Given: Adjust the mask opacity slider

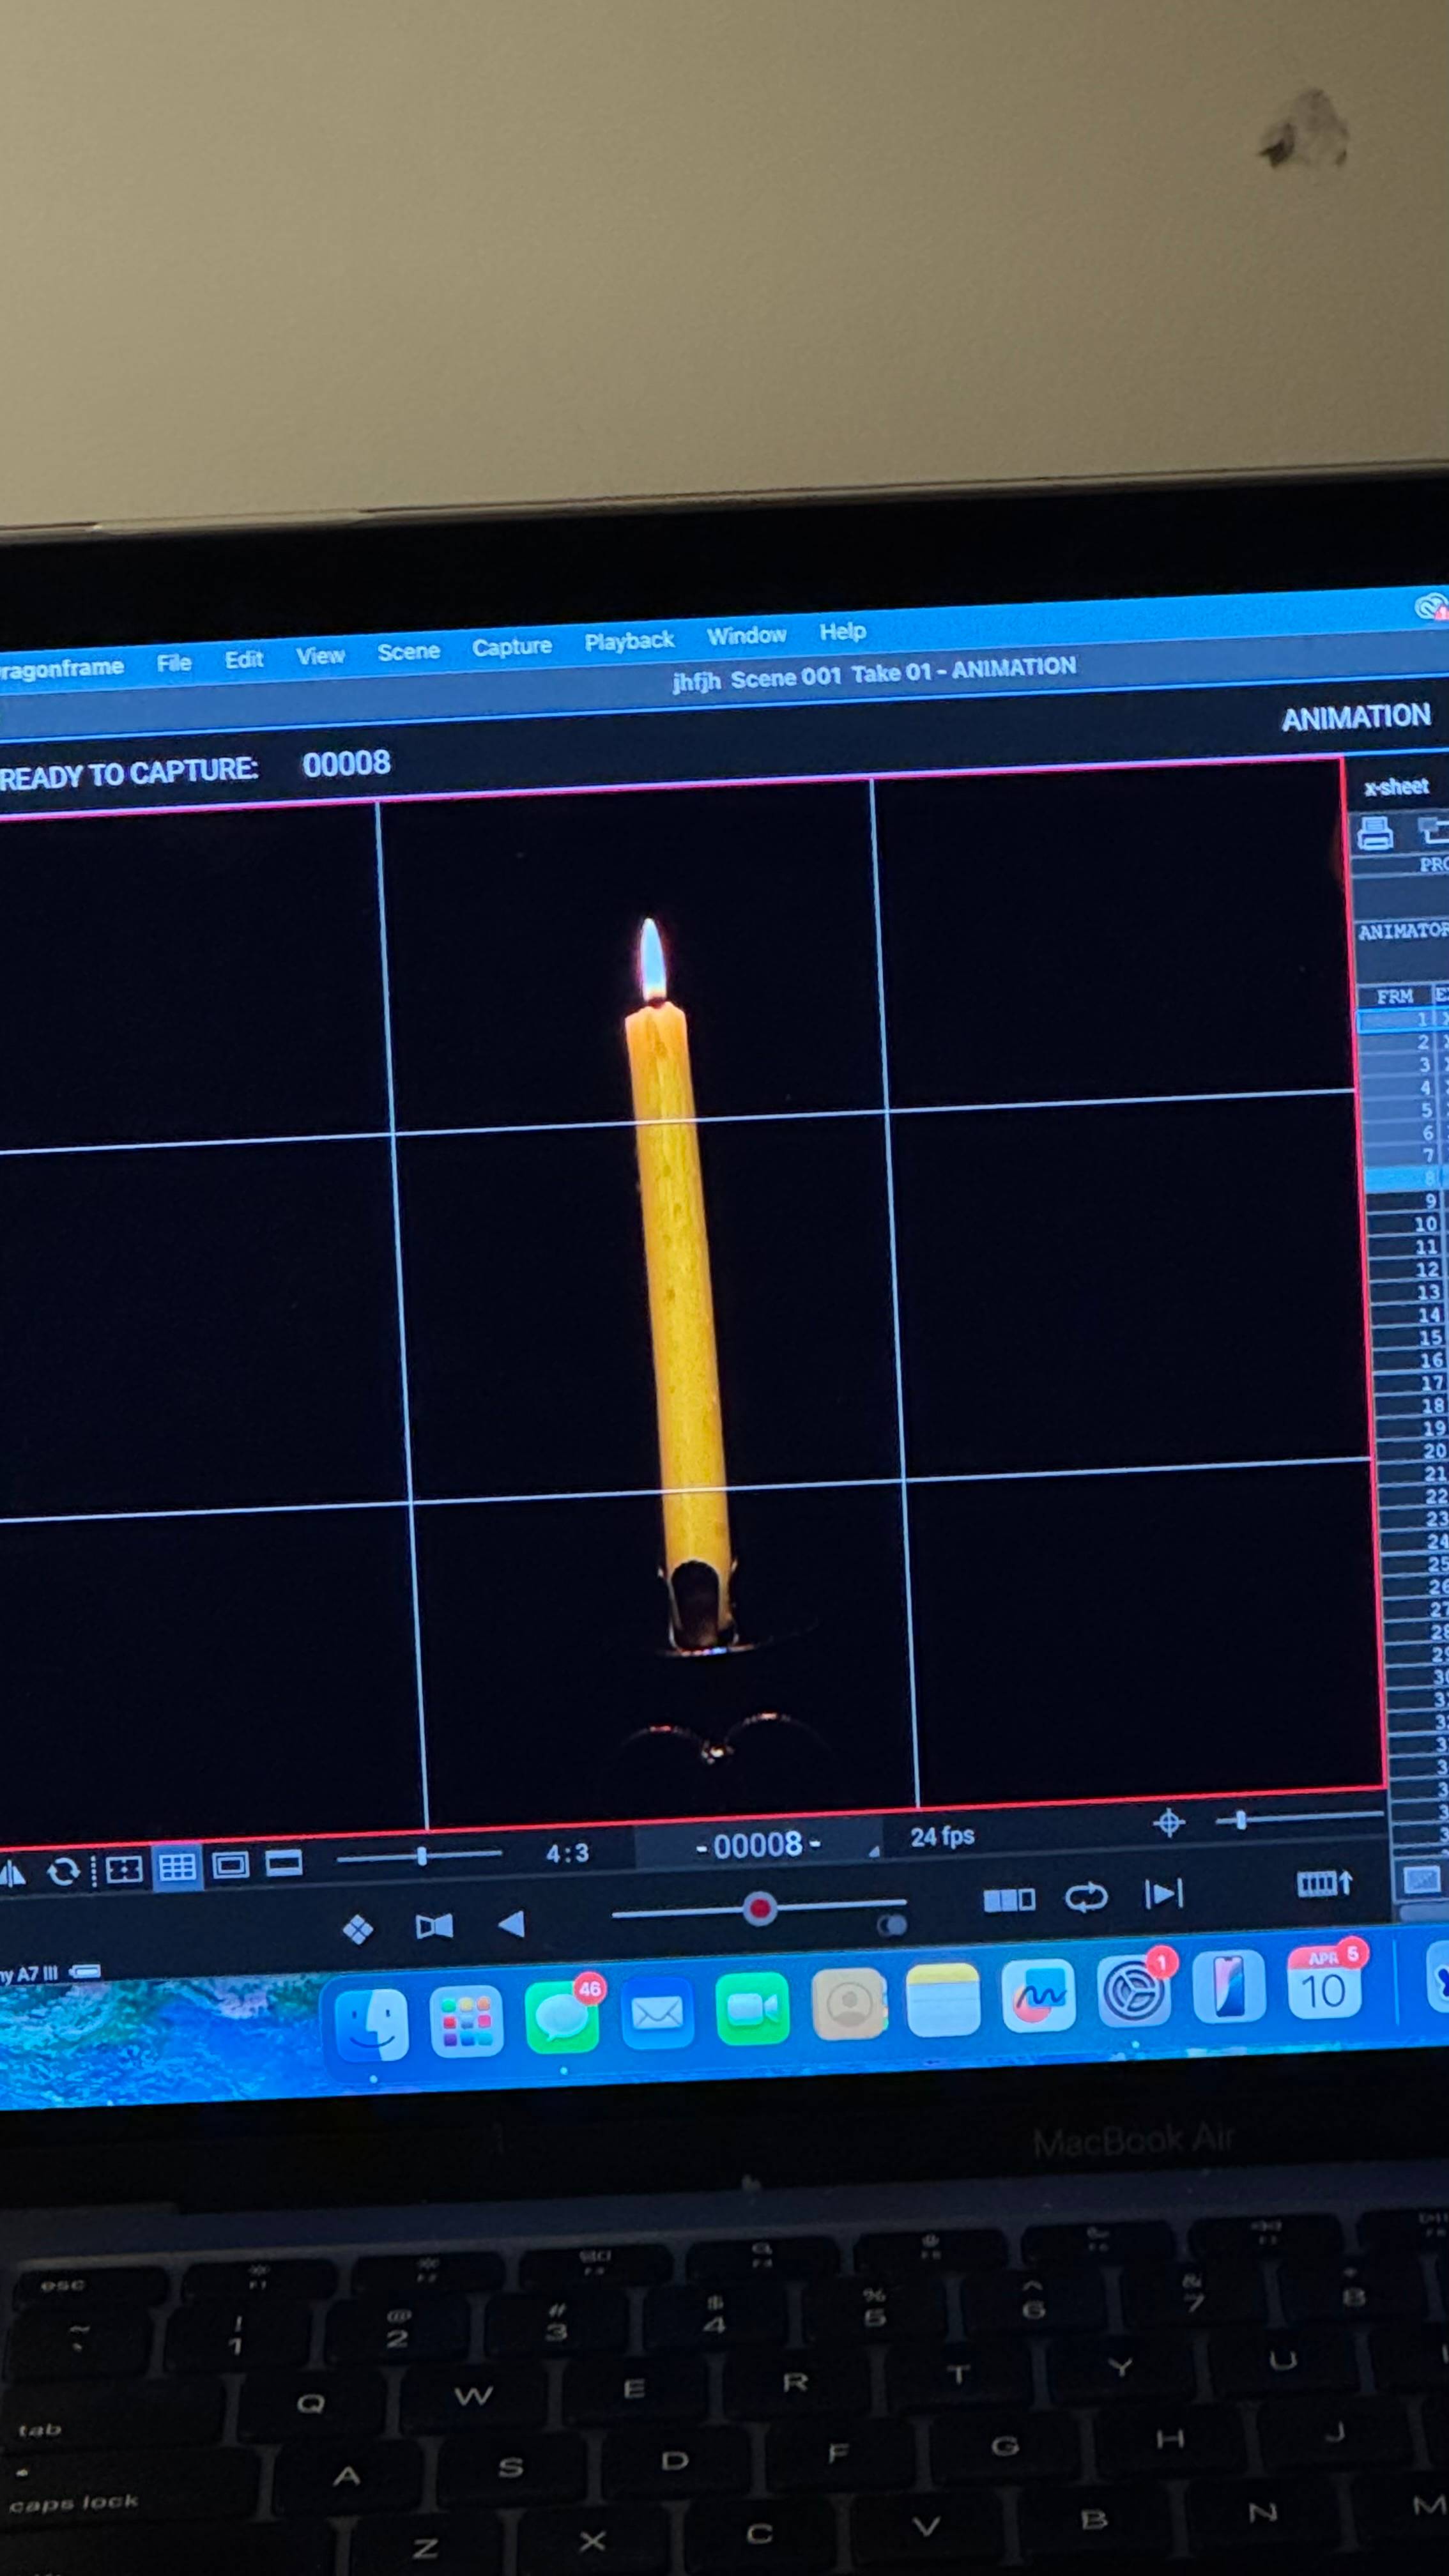Looking at the screenshot, I should click(420, 1856).
